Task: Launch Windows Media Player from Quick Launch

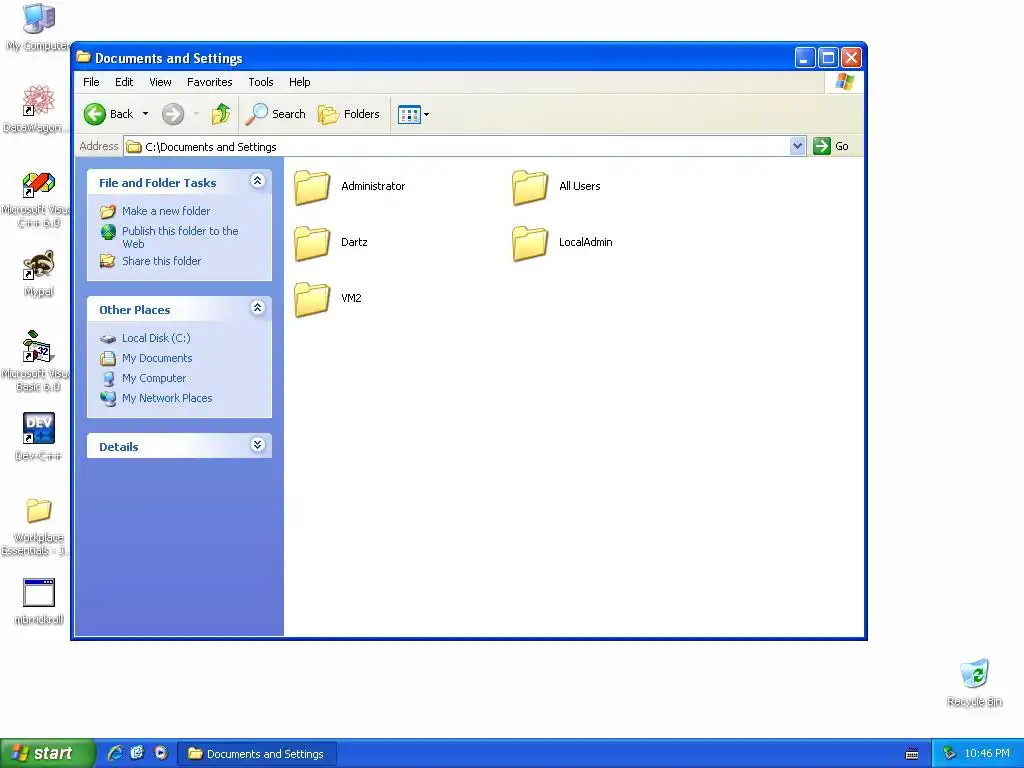Action: [x=161, y=753]
